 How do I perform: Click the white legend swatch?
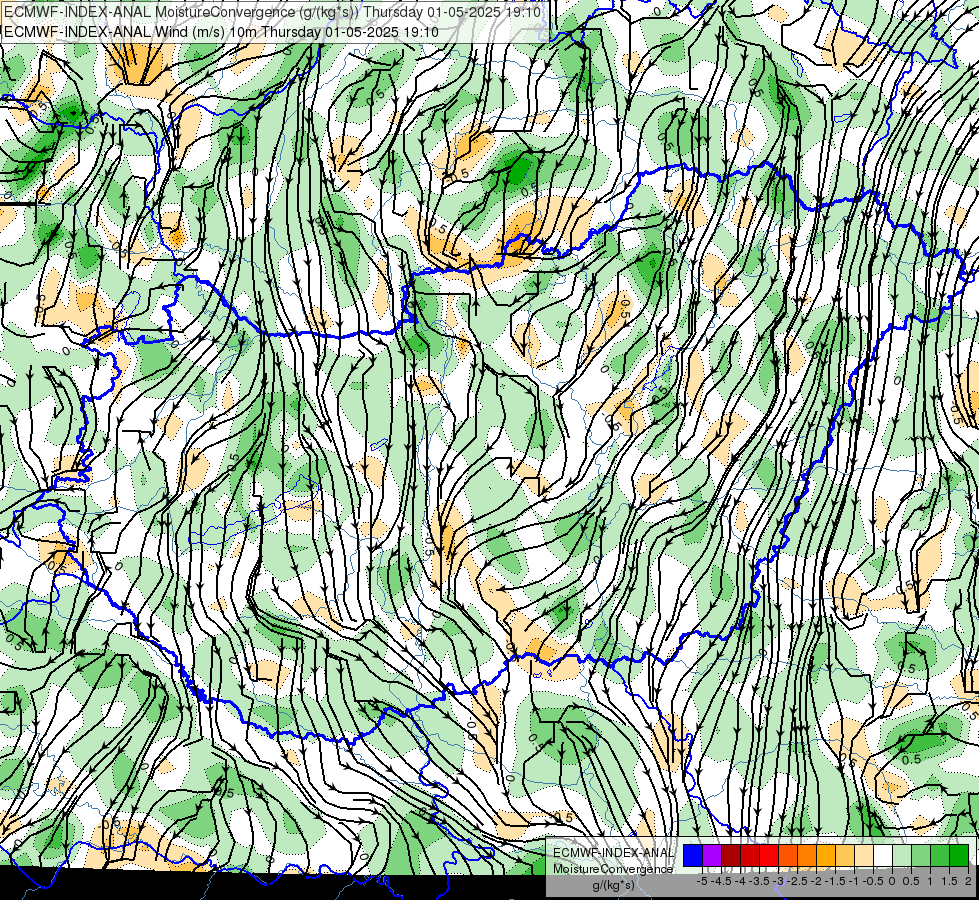point(883,856)
